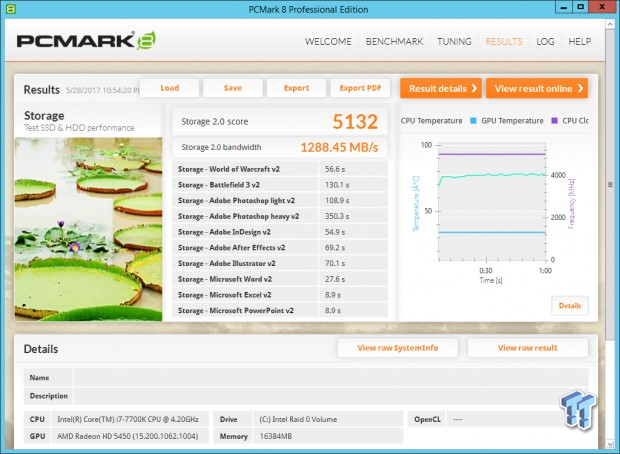Image resolution: width=620 pixels, height=454 pixels.
Task: Click the 350.3 s result value
Action: pyautogui.click(x=337, y=216)
